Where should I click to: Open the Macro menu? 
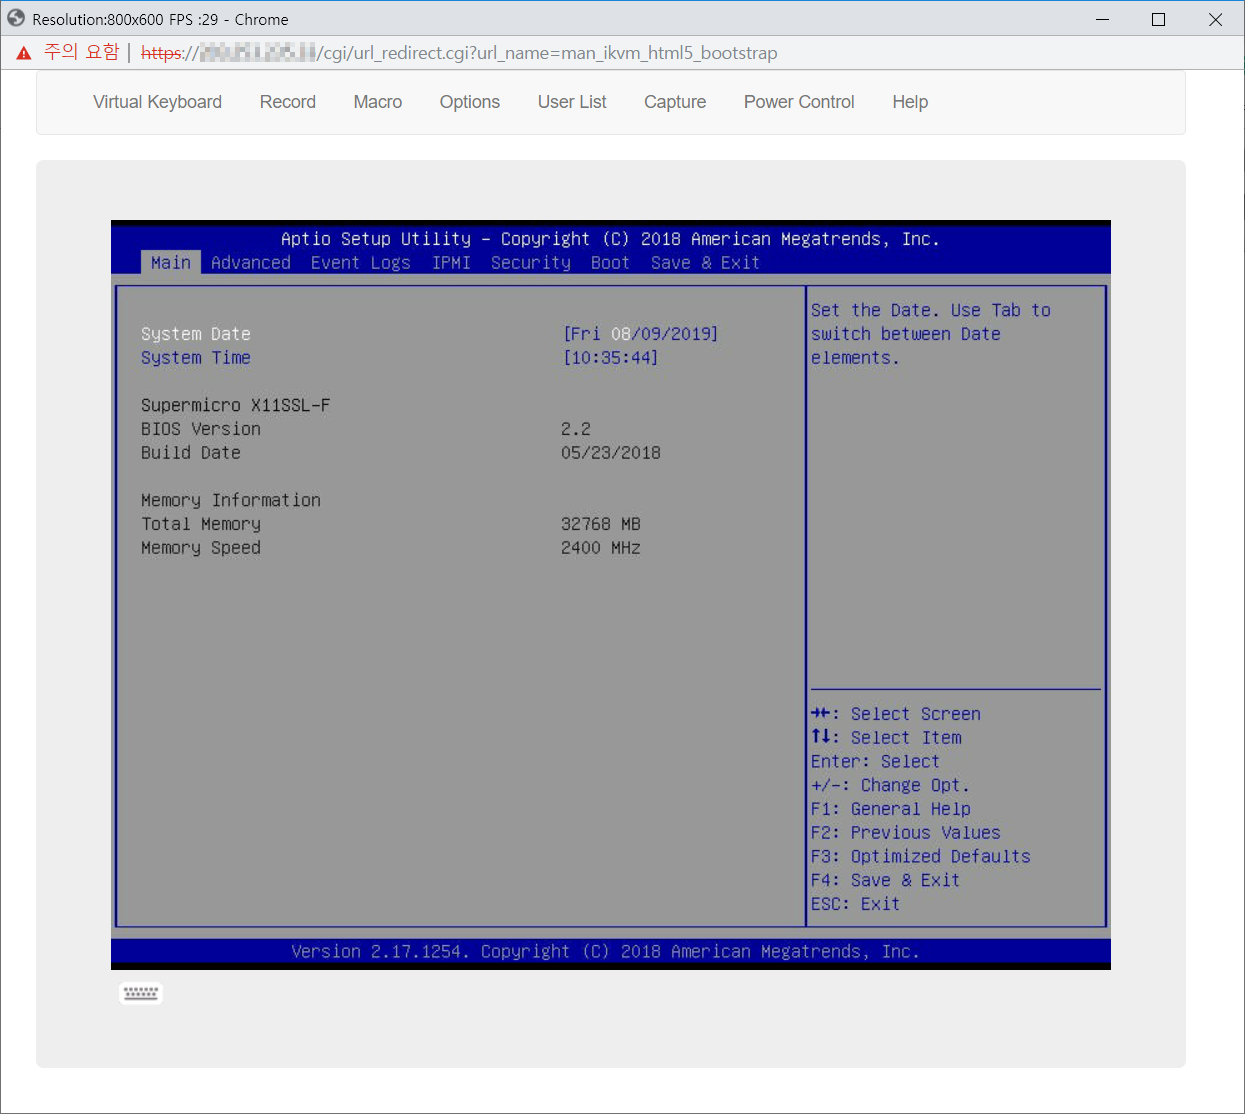(x=377, y=102)
